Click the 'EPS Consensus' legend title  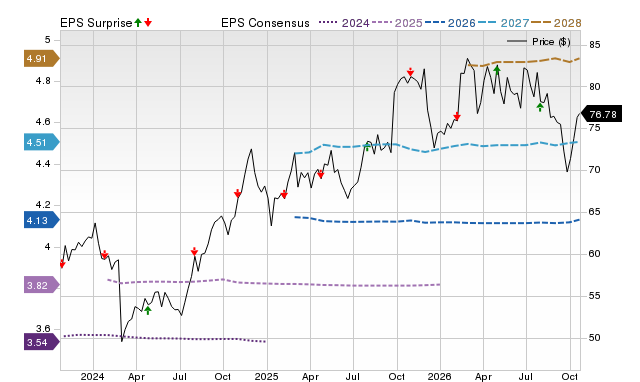(x=265, y=23)
